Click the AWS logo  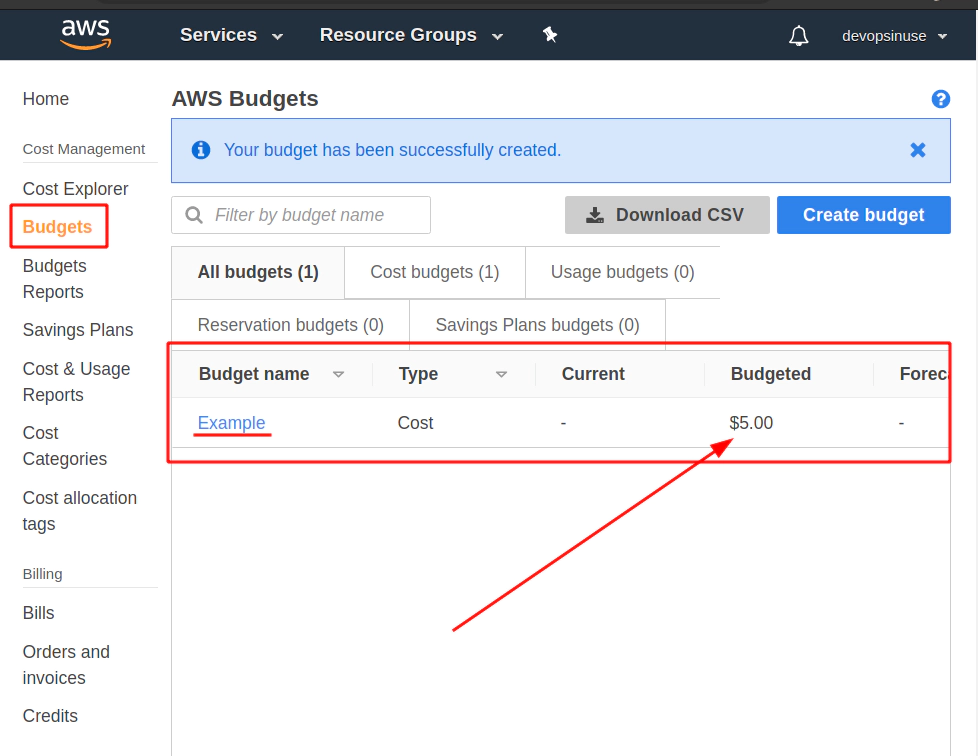click(x=85, y=34)
